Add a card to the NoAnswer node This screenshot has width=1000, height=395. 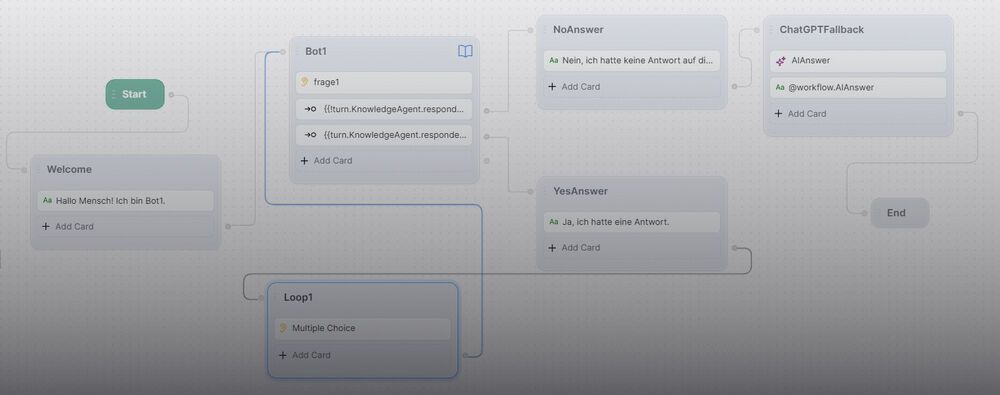pos(631,87)
